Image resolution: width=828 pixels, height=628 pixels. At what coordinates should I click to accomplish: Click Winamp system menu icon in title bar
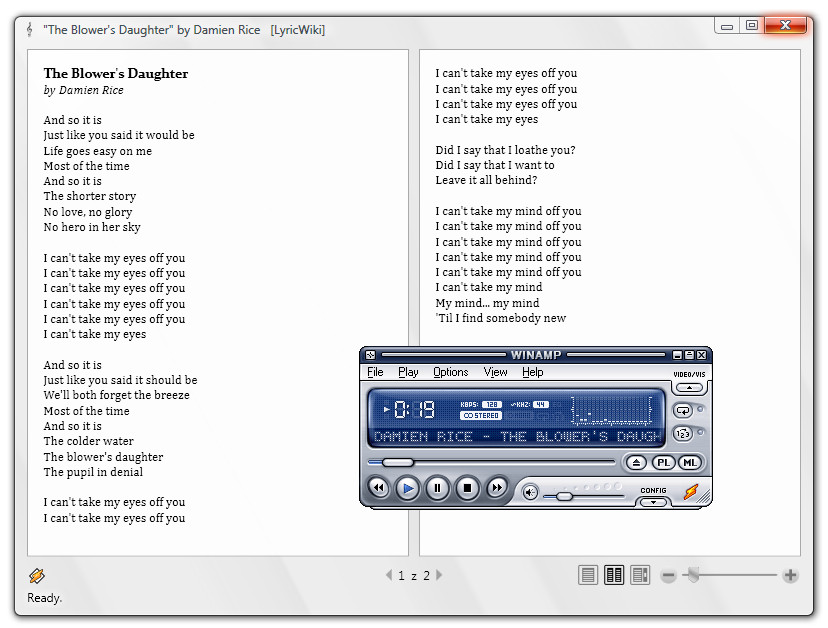[x=370, y=355]
